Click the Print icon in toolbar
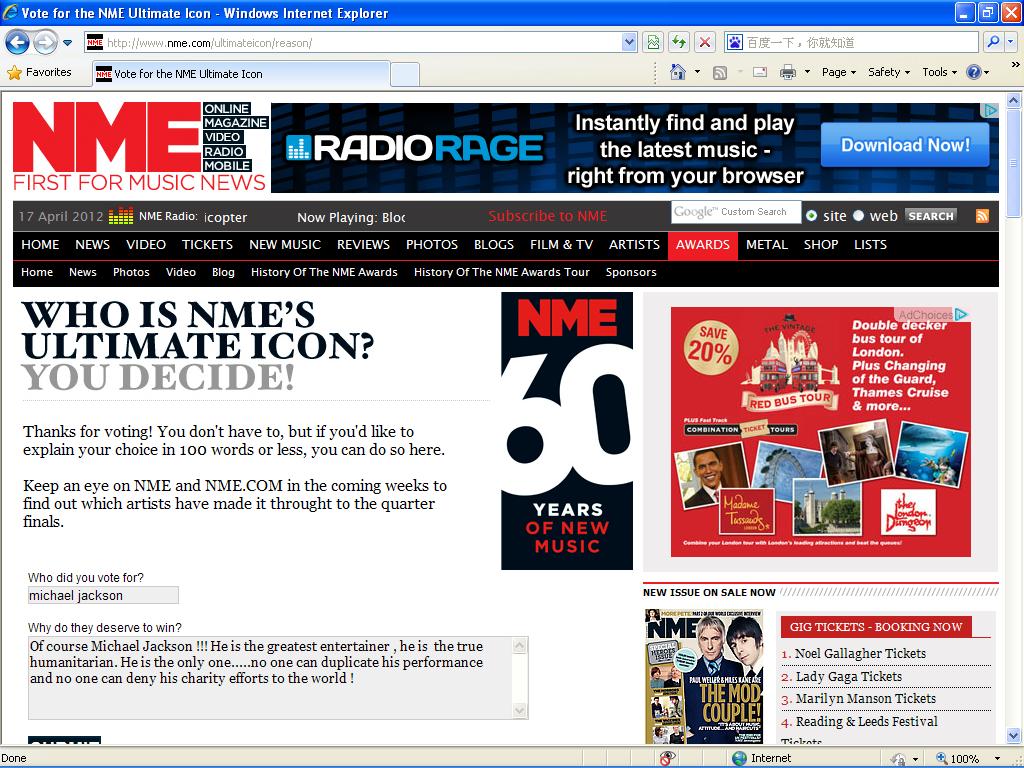 coord(787,72)
